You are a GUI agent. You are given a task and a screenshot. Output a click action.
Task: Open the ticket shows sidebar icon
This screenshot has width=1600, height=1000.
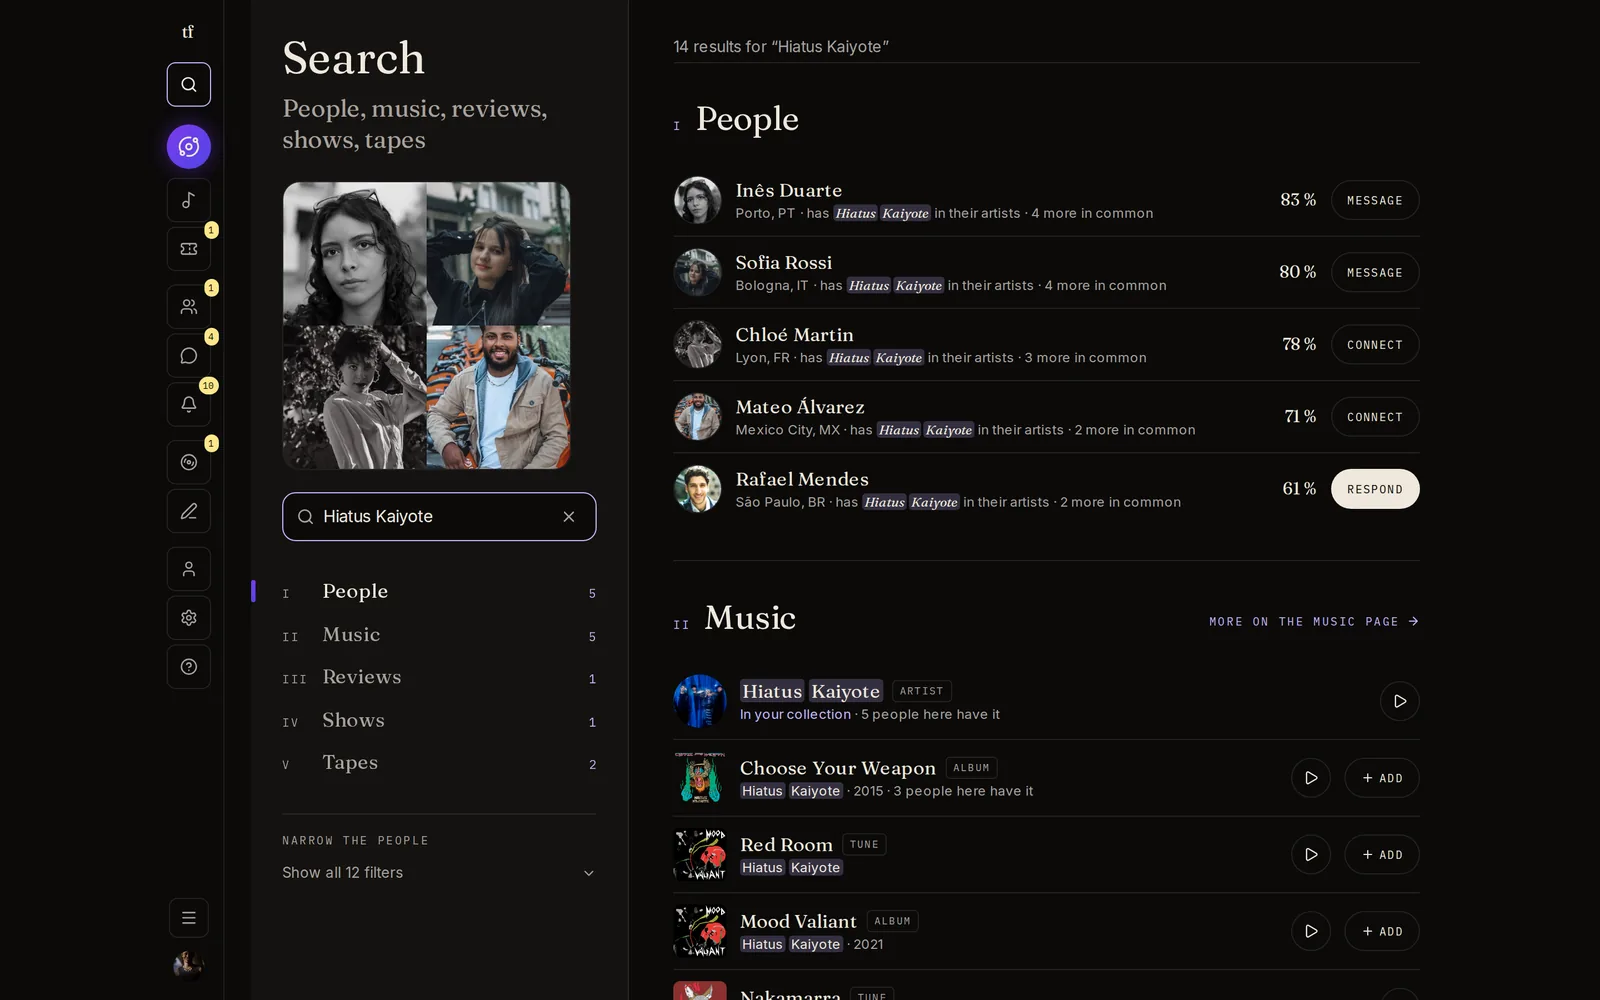[x=189, y=249]
